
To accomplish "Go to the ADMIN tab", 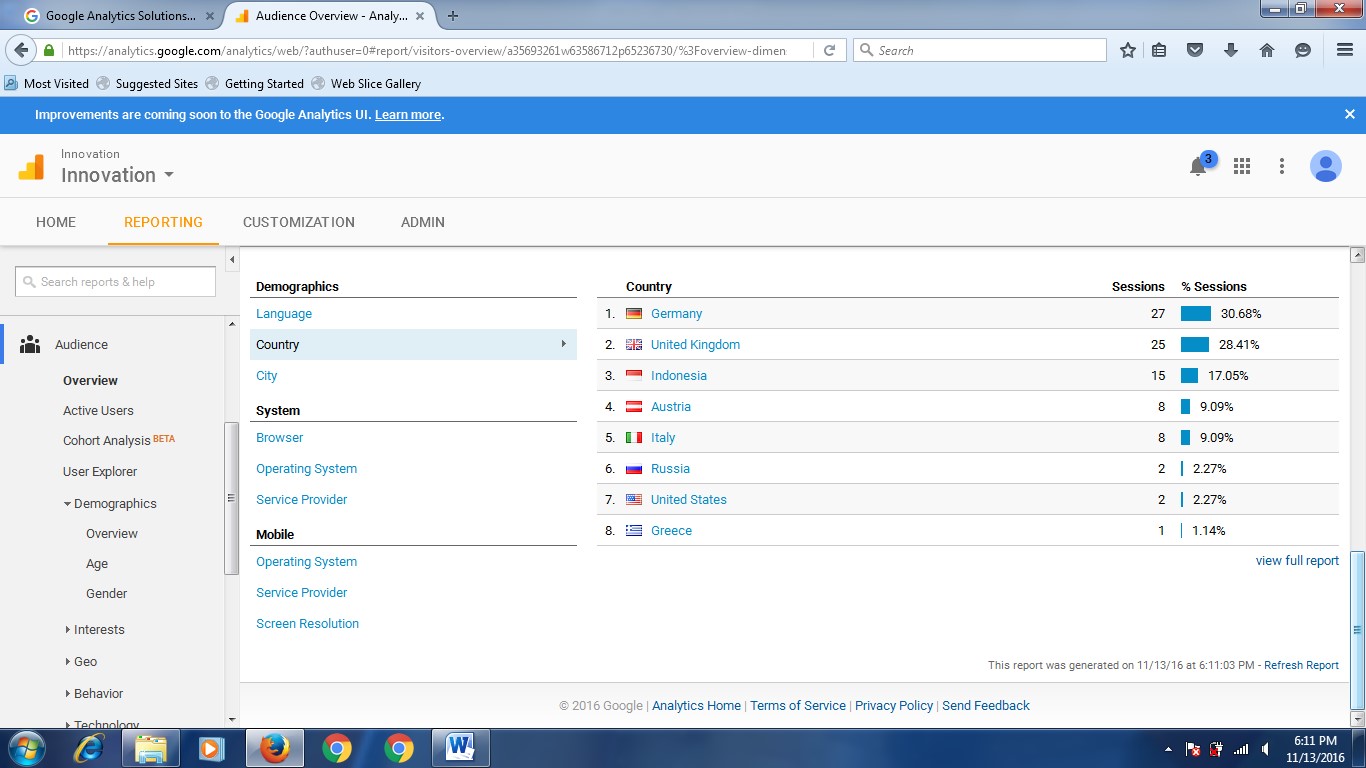I will coord(423,222).
